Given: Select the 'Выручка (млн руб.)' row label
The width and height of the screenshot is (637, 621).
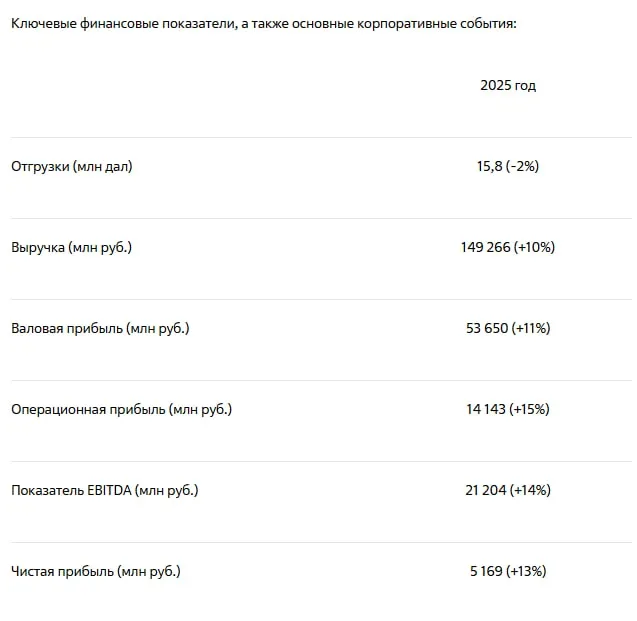Looking at the screenshot, I should tap(72, 247).
